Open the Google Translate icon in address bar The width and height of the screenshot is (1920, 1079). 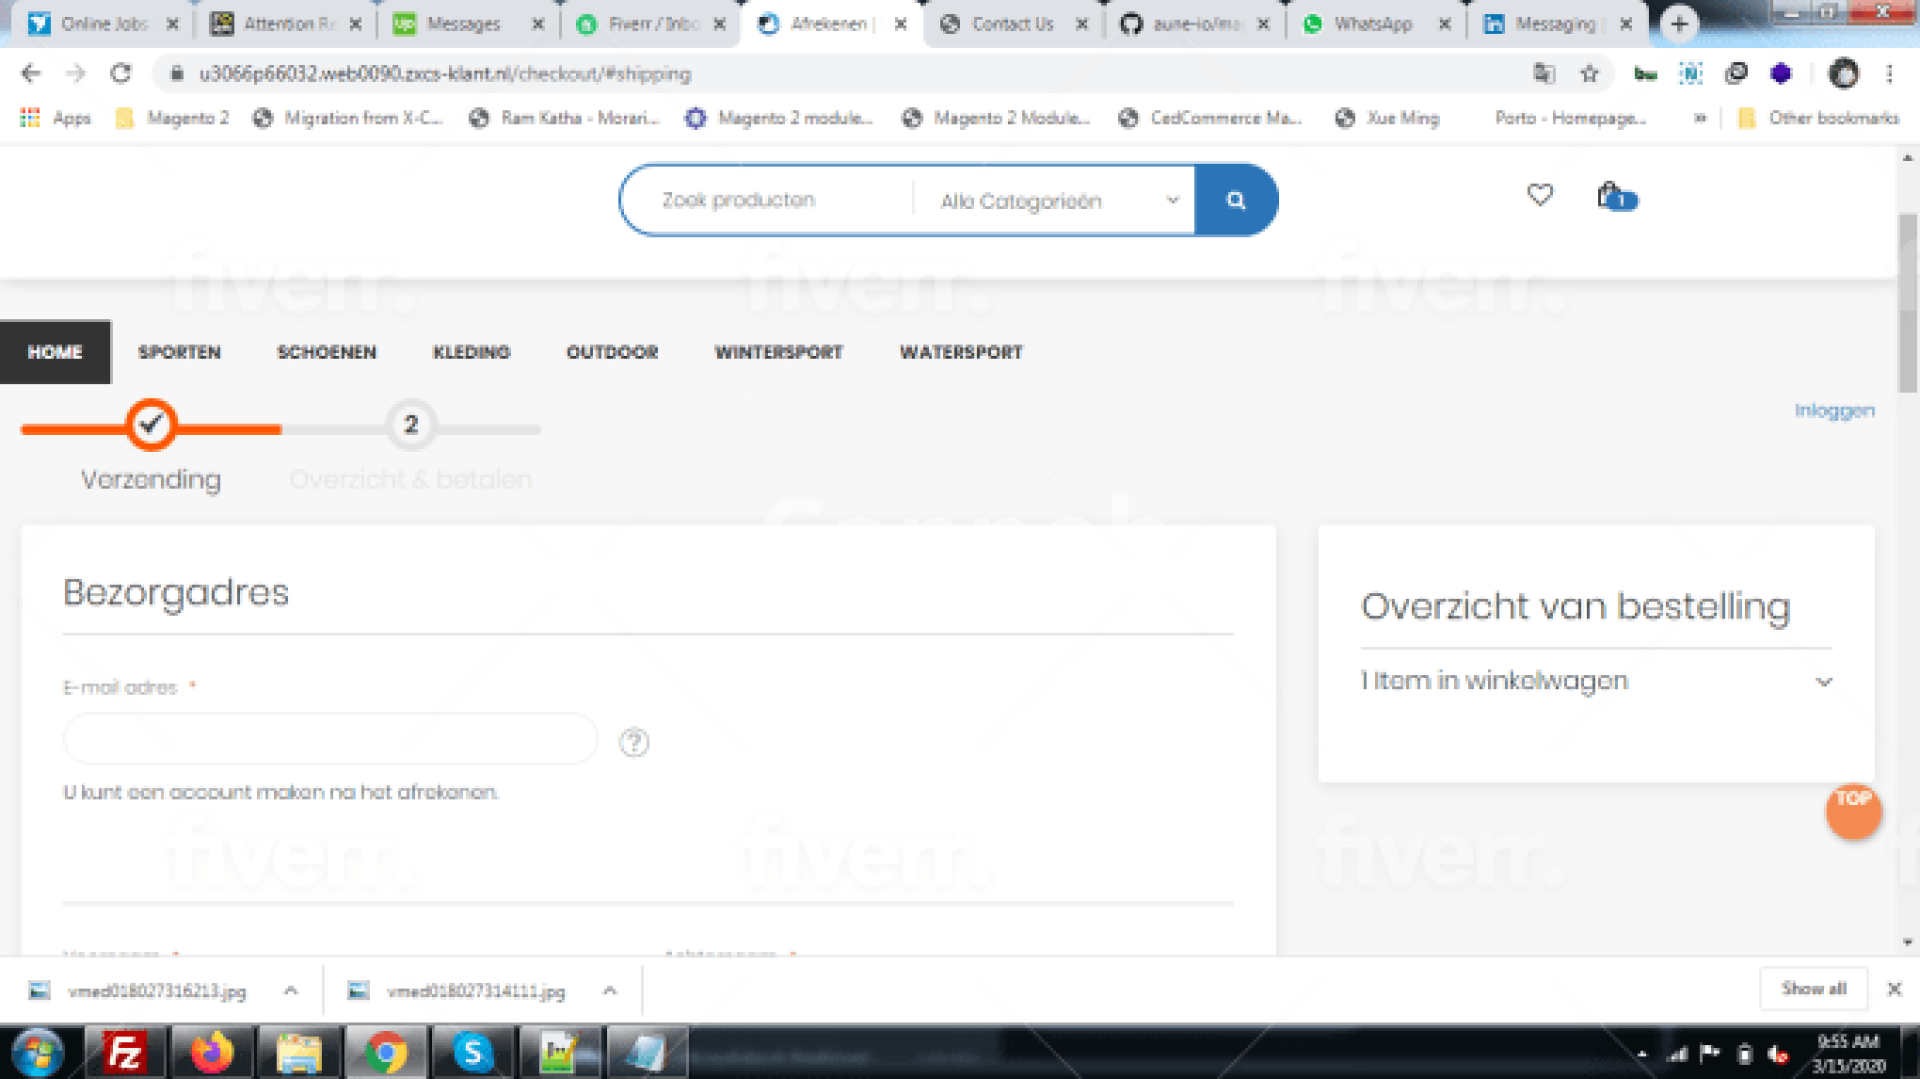tap(1544, 74)
